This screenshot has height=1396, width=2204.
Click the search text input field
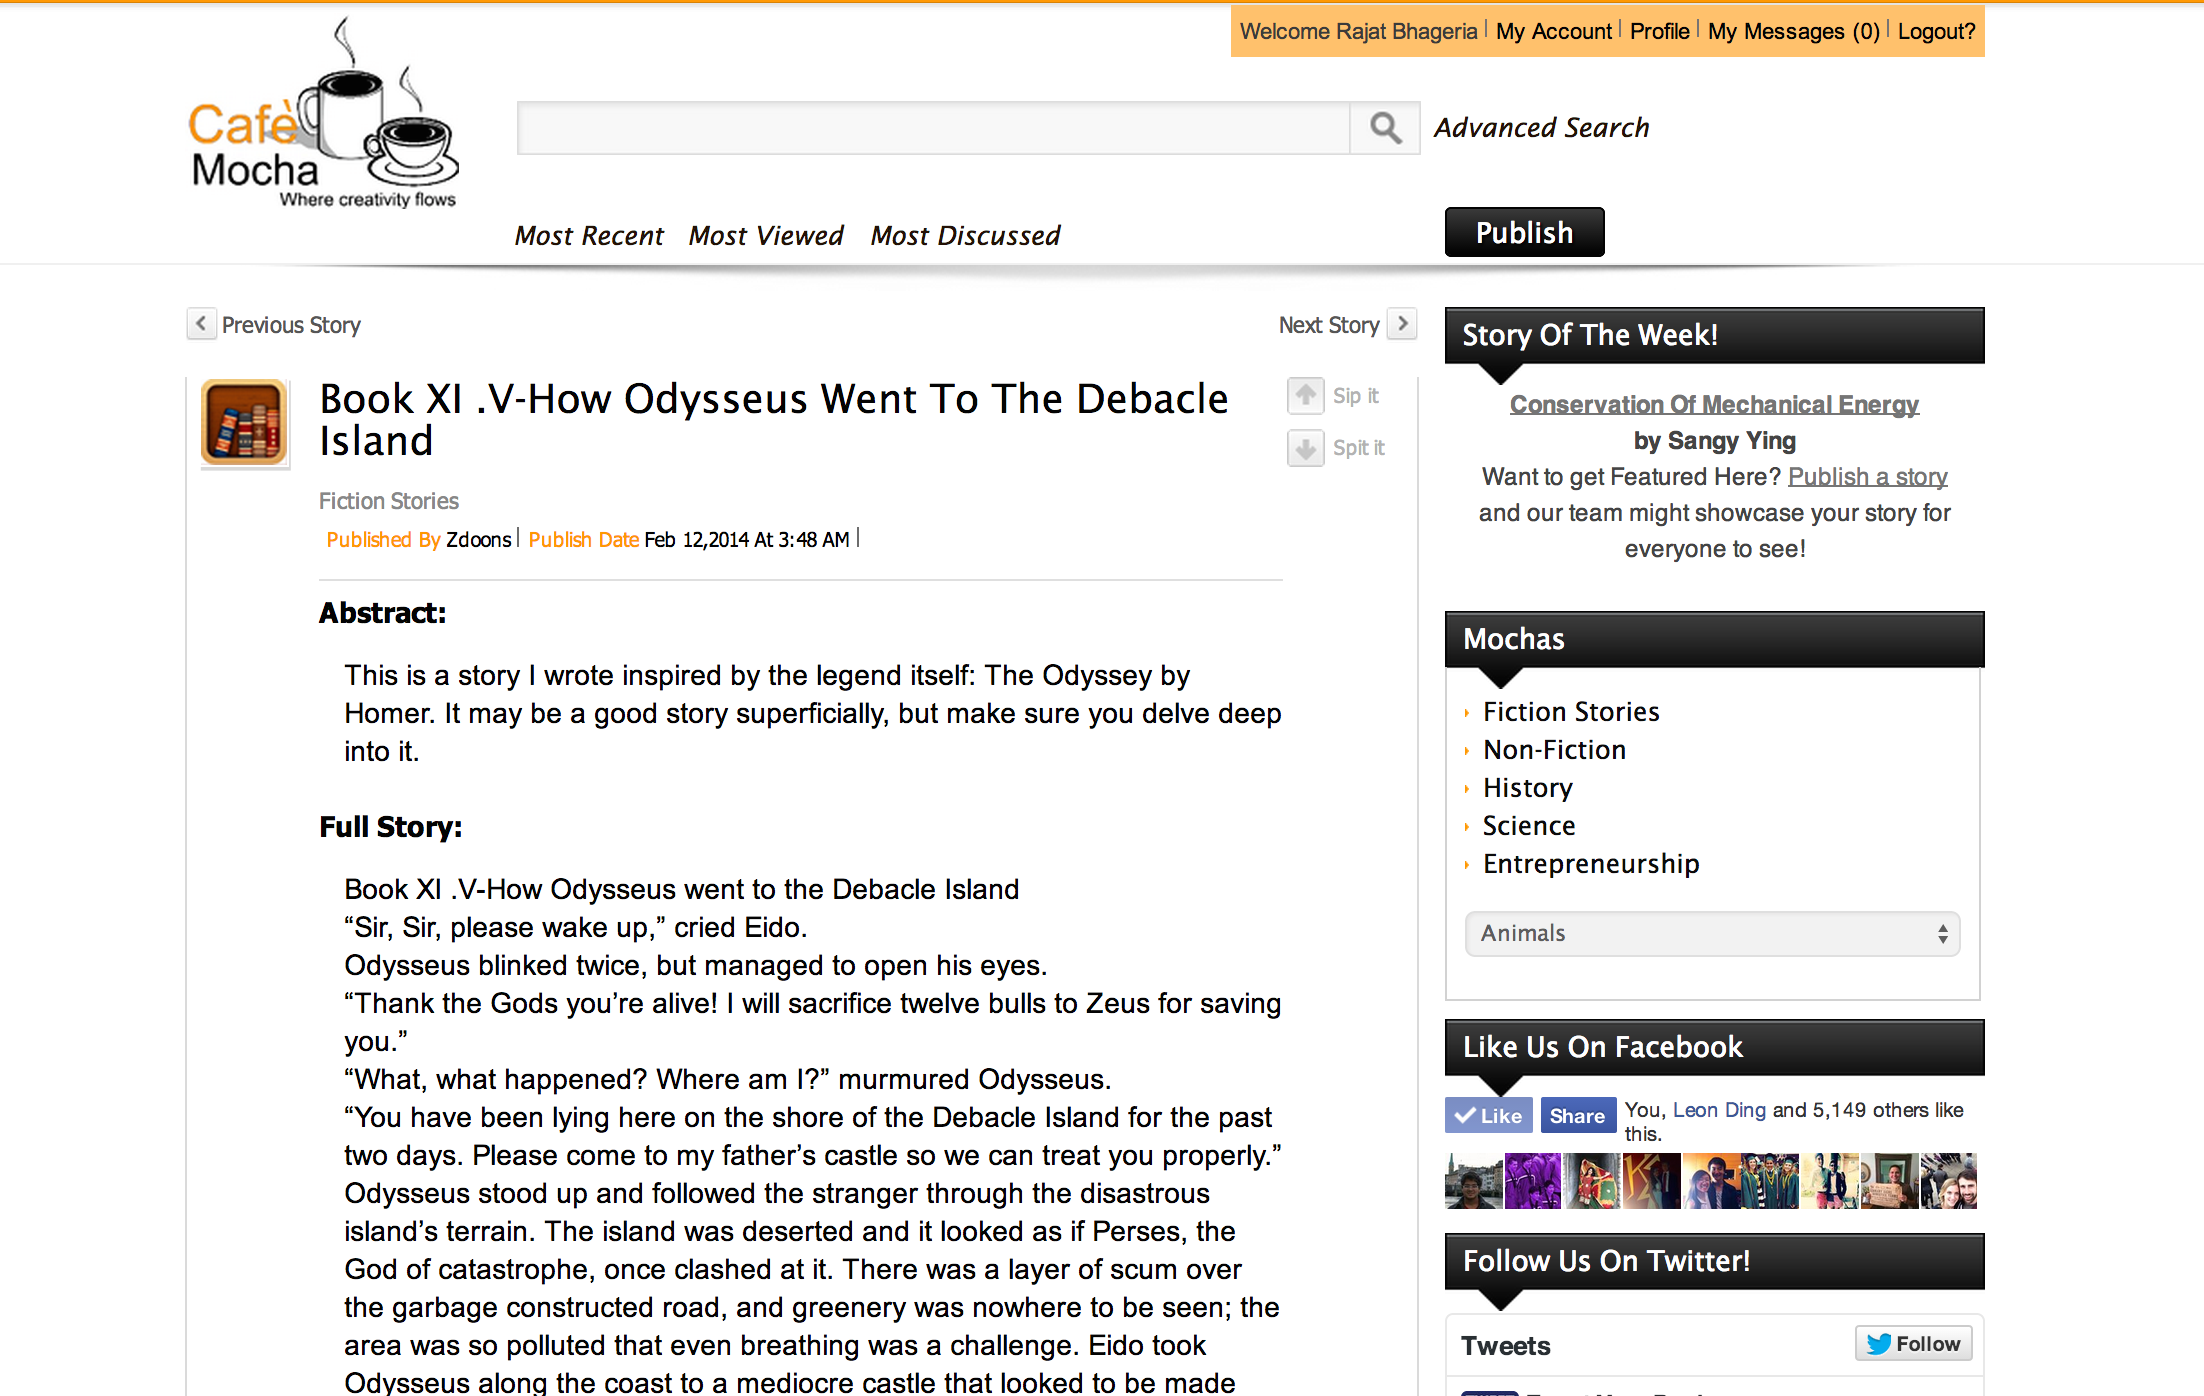click(x=933, y=128)
